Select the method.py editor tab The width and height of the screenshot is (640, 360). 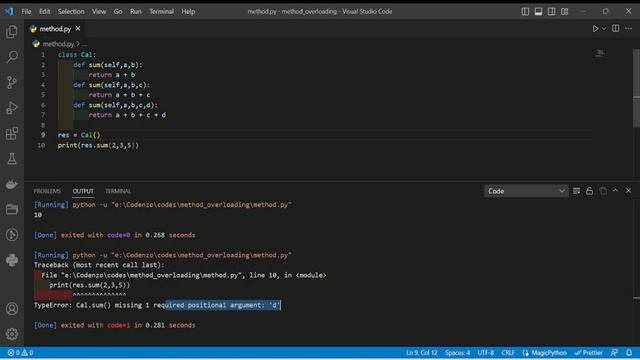click(55, 29)
